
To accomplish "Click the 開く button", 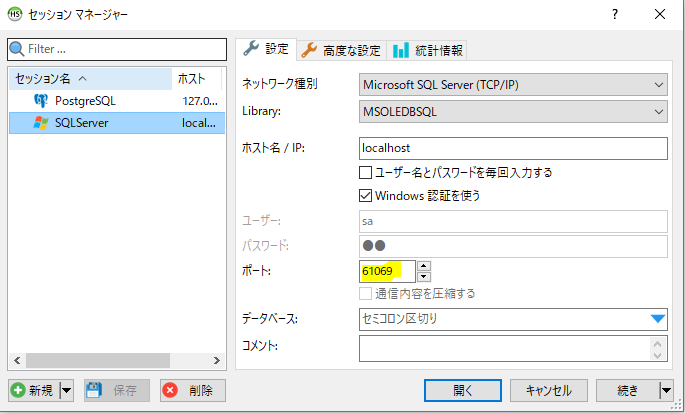I will tap(463, 390).
